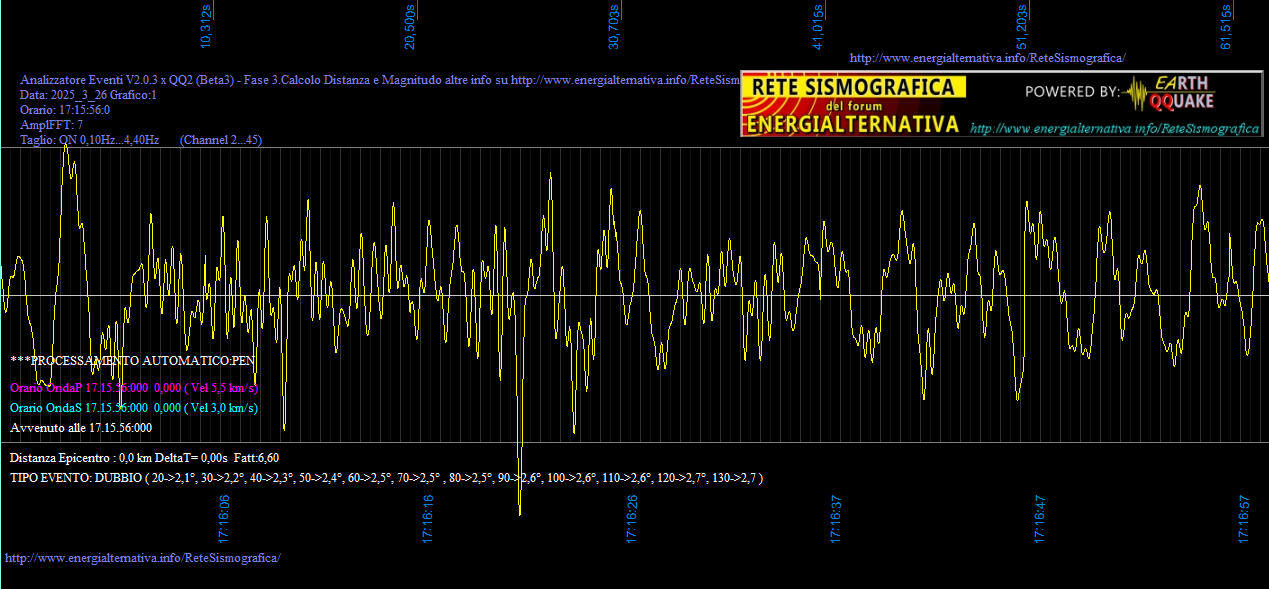Click the 17:16:57 clock label

click(1245, 519)
